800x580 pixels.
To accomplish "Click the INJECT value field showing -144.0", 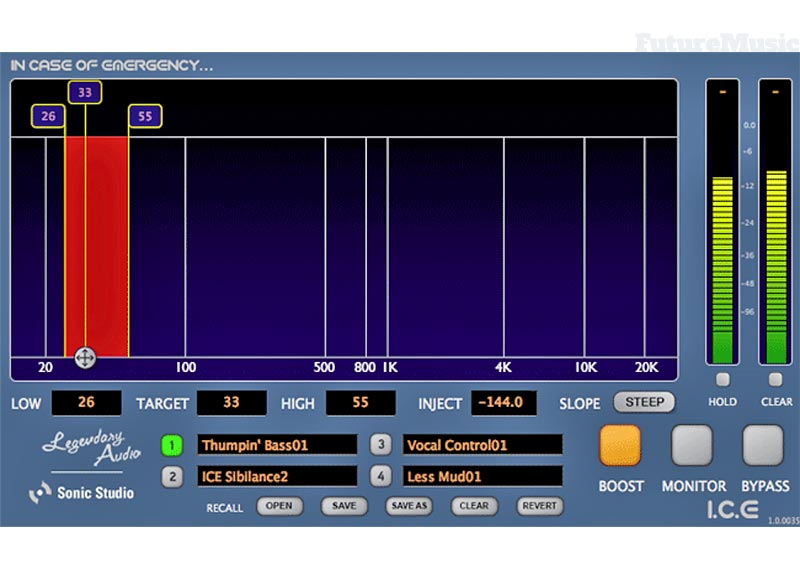I will [503, 402].
